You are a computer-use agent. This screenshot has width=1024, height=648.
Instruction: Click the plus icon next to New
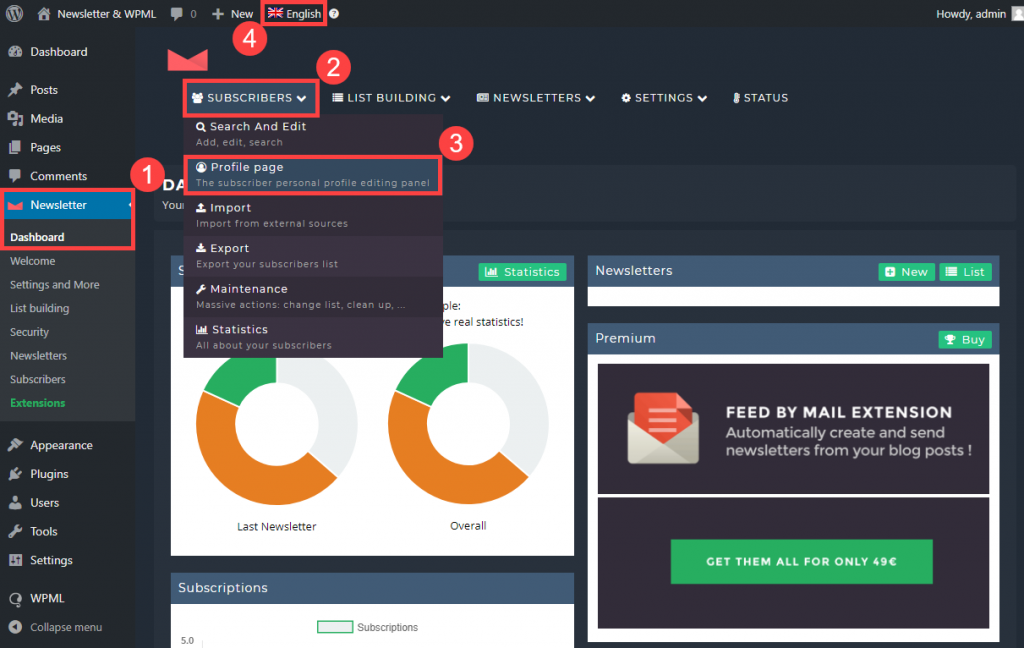click(x=218, y=14)
